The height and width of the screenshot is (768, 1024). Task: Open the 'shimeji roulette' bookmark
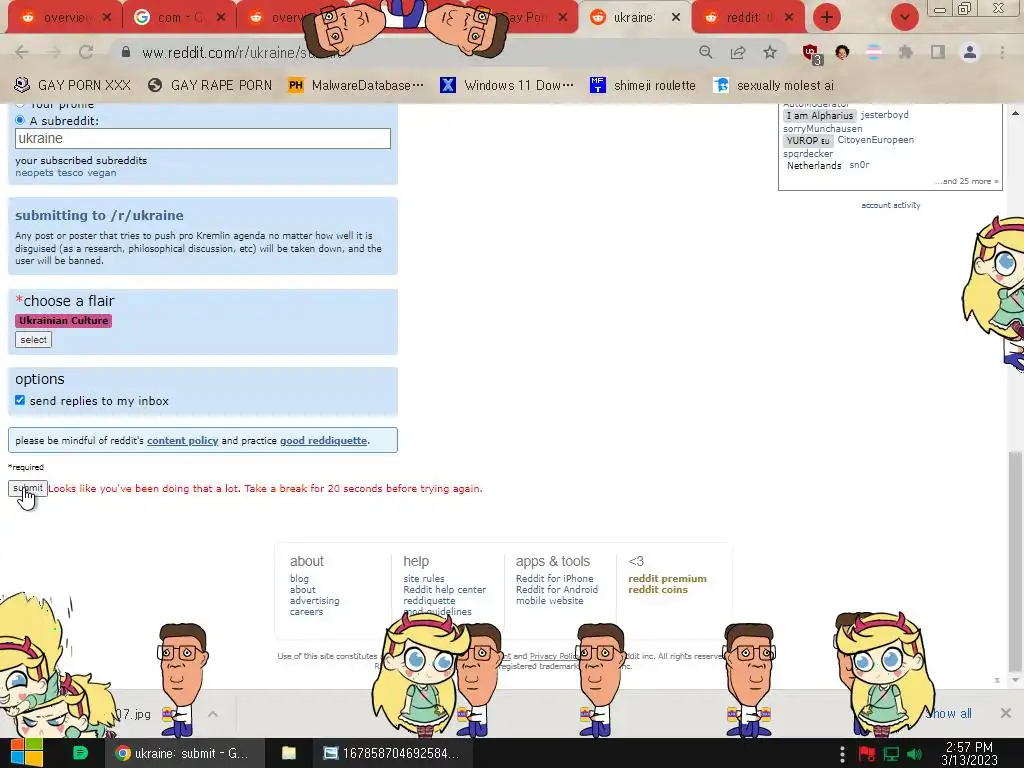pos(643,86)
